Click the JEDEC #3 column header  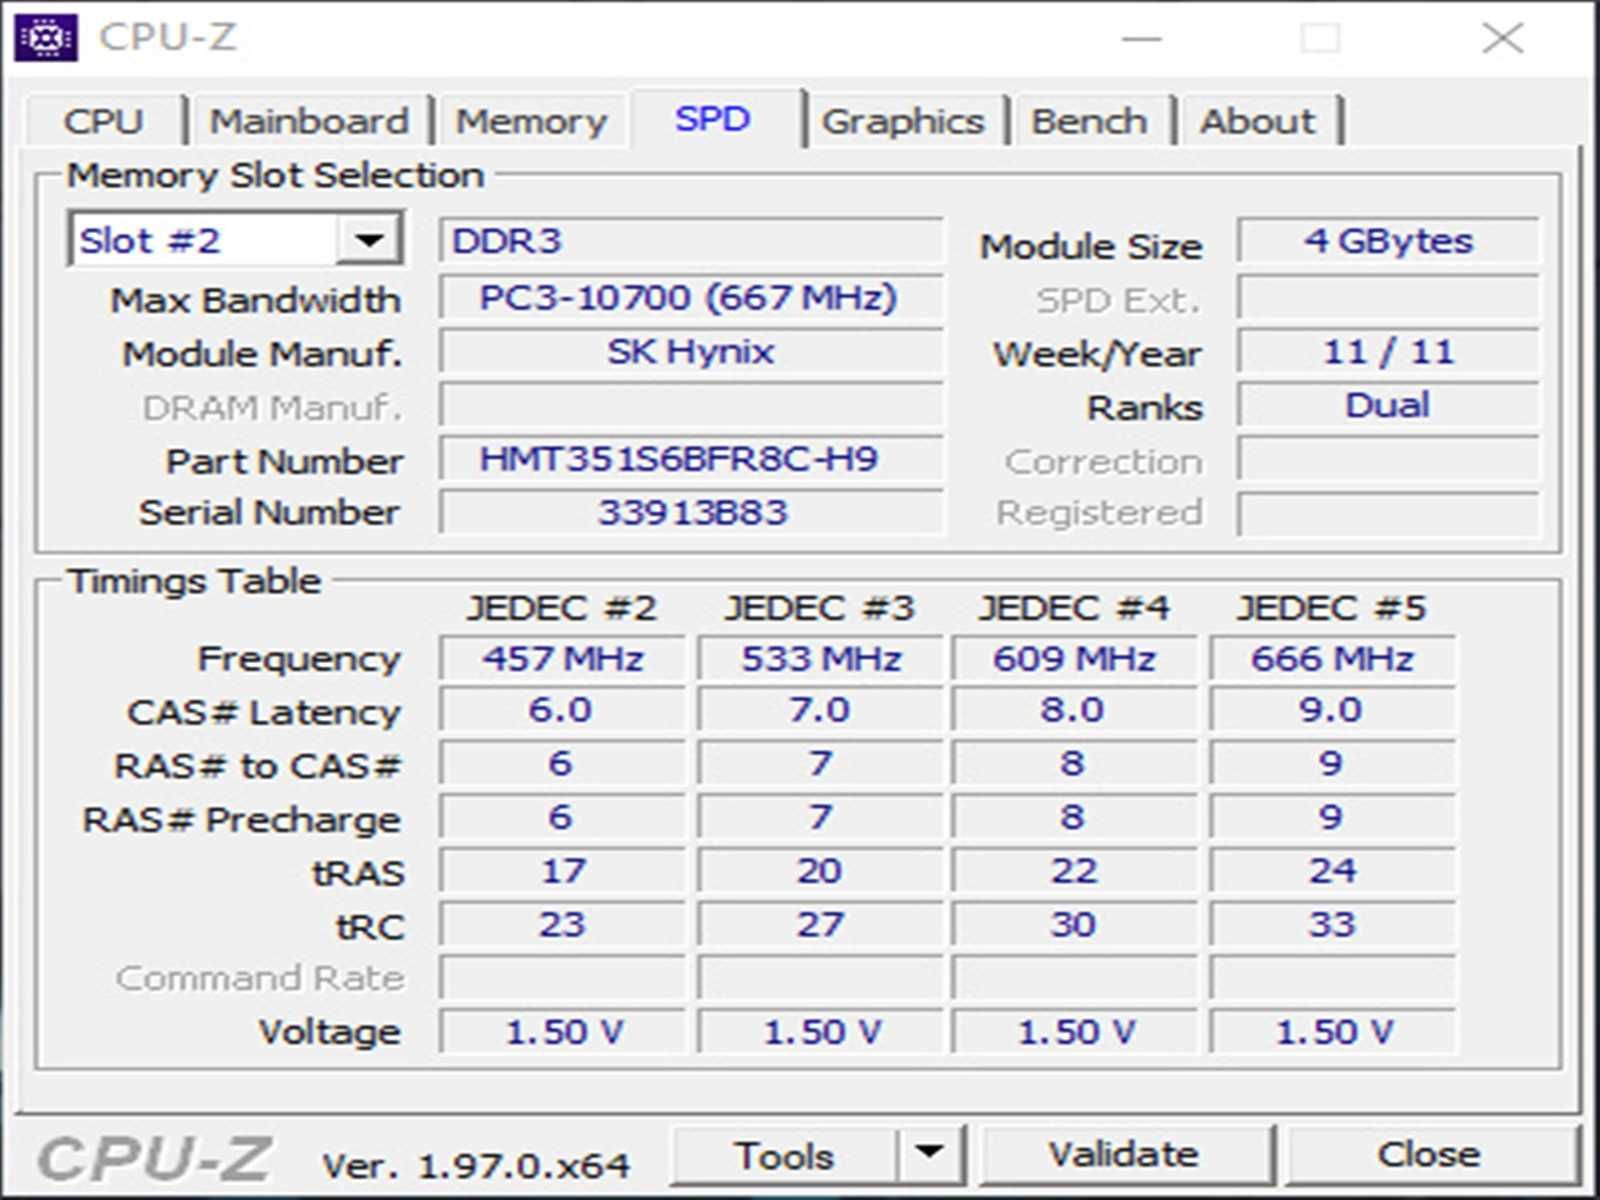click(820, 608)
